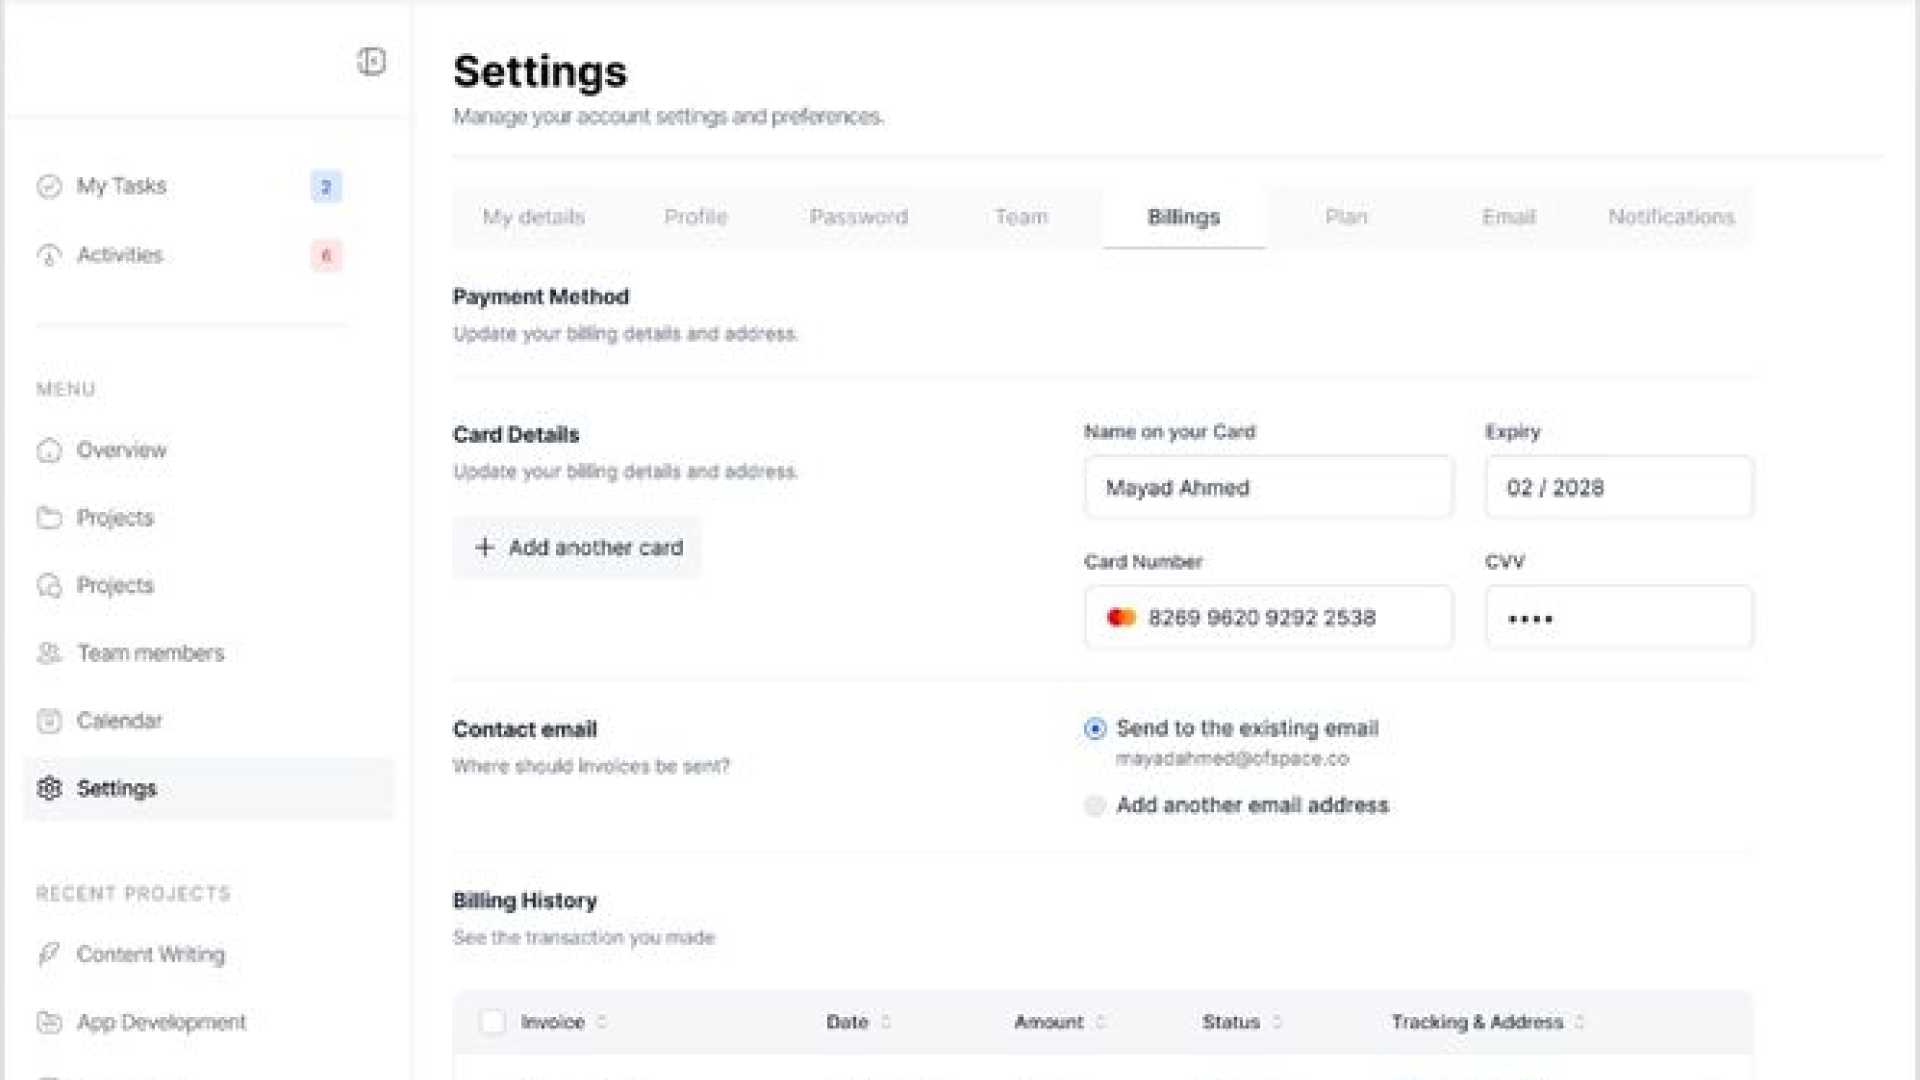Collapse the sidebar with the panel icon
Viewport: 1920px width, 1080px height.
point(371,61)
